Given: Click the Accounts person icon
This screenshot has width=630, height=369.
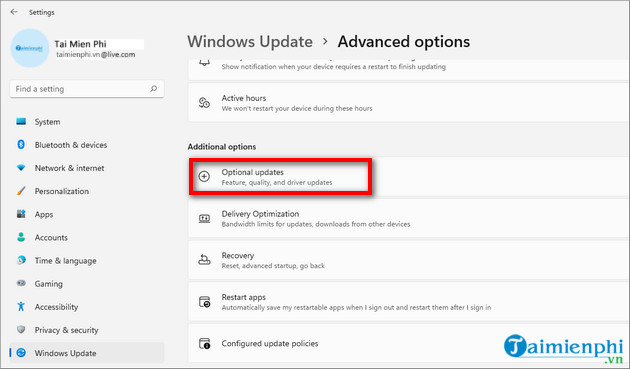Looking at the screenshot, I should point(21,237).
